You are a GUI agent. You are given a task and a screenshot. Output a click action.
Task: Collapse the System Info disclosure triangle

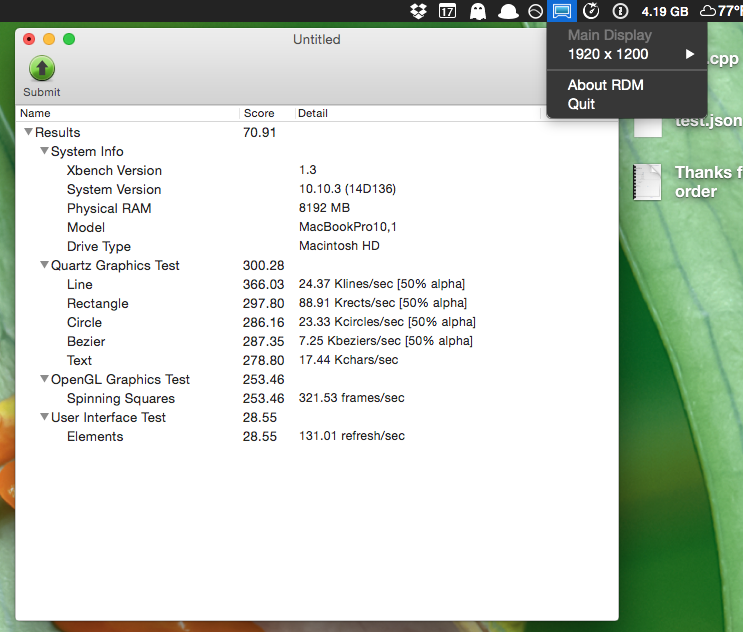pyautogui.click(x=45, y=151)
